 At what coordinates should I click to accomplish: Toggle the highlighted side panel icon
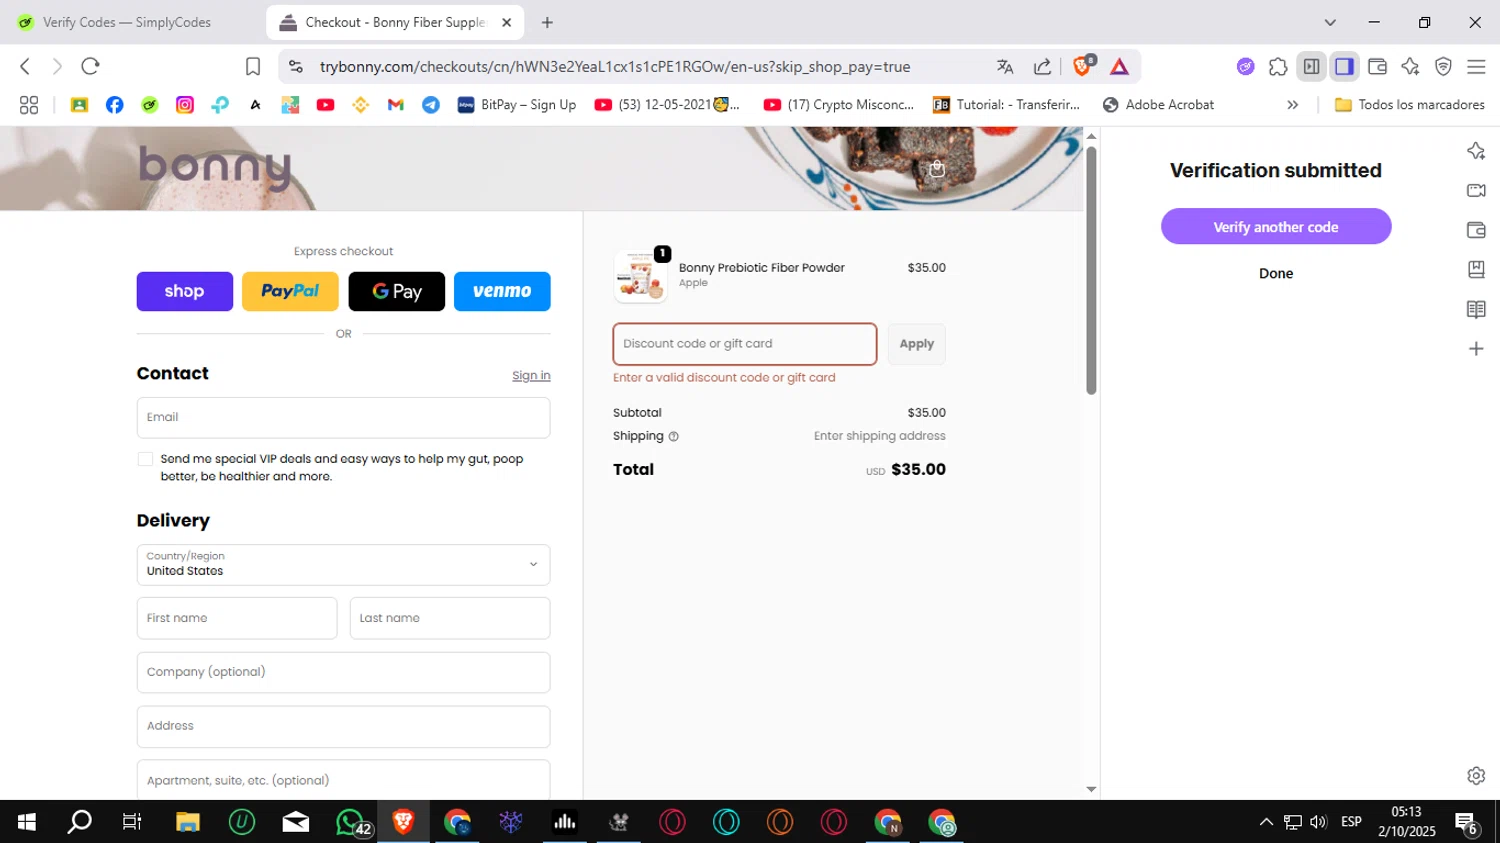coord(1344,66)
